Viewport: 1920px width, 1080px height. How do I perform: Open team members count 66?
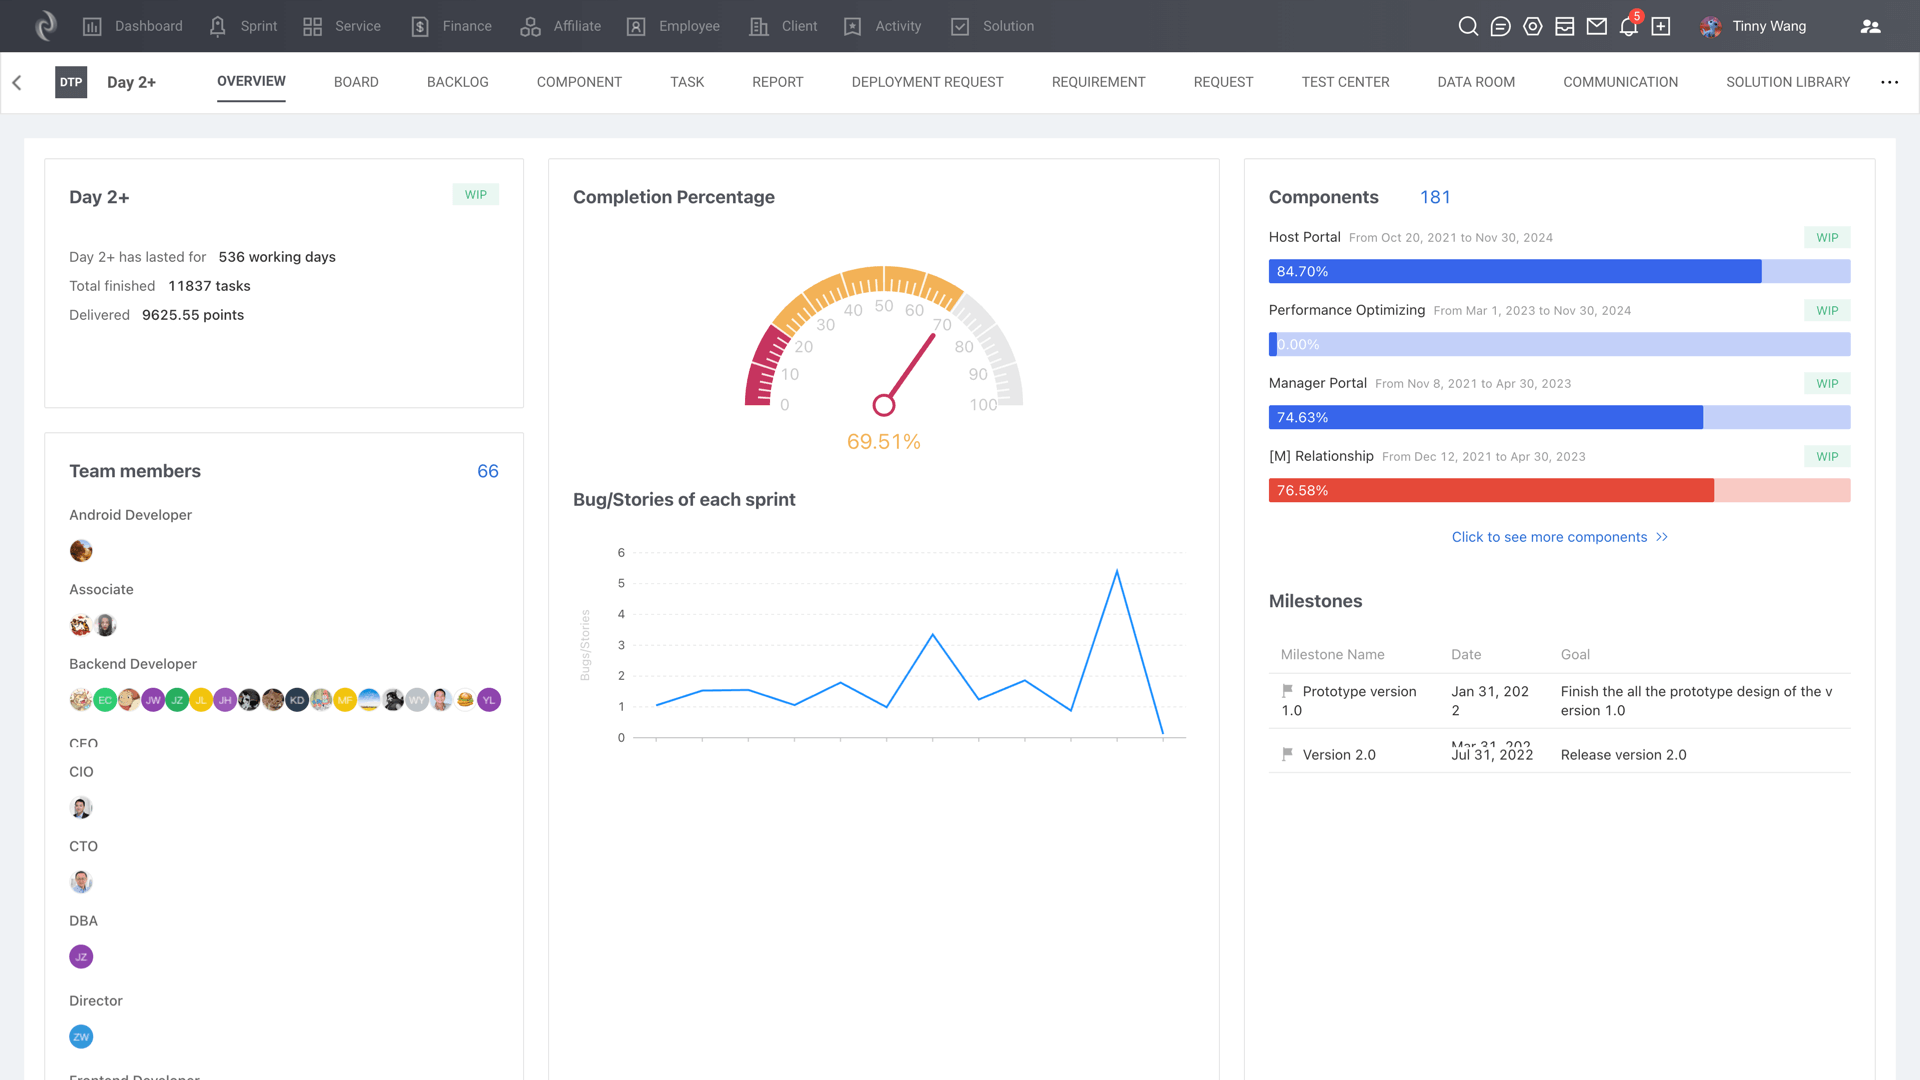pos(487,471)
